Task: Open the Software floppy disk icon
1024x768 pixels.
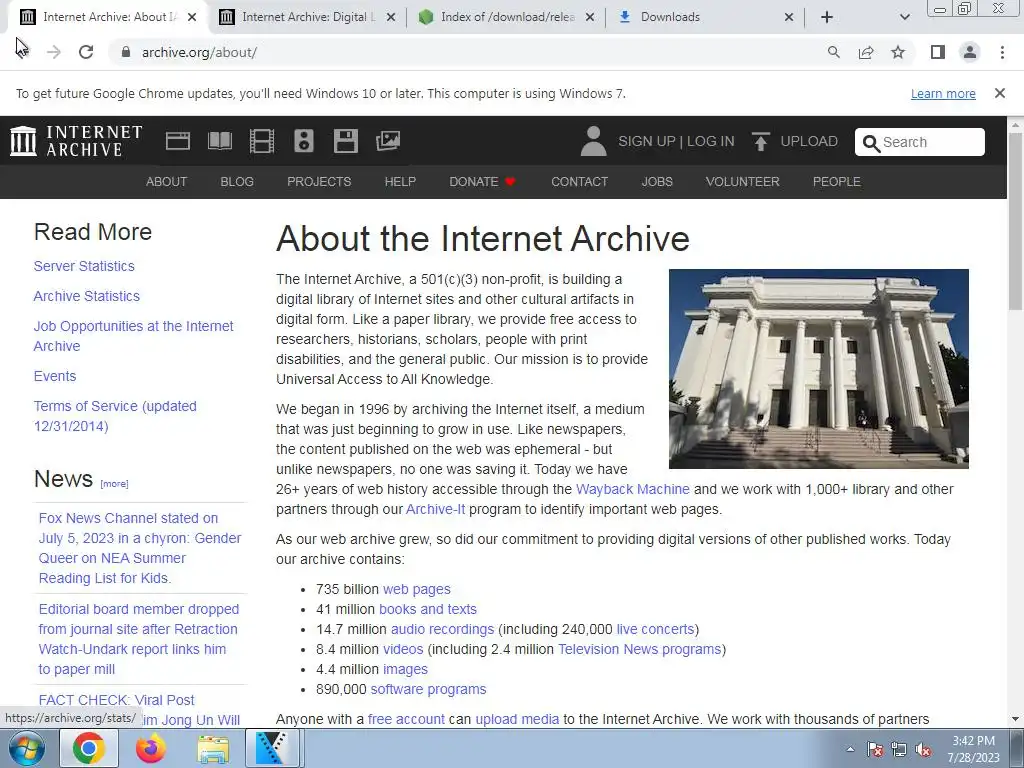Action: click(345, 141)
